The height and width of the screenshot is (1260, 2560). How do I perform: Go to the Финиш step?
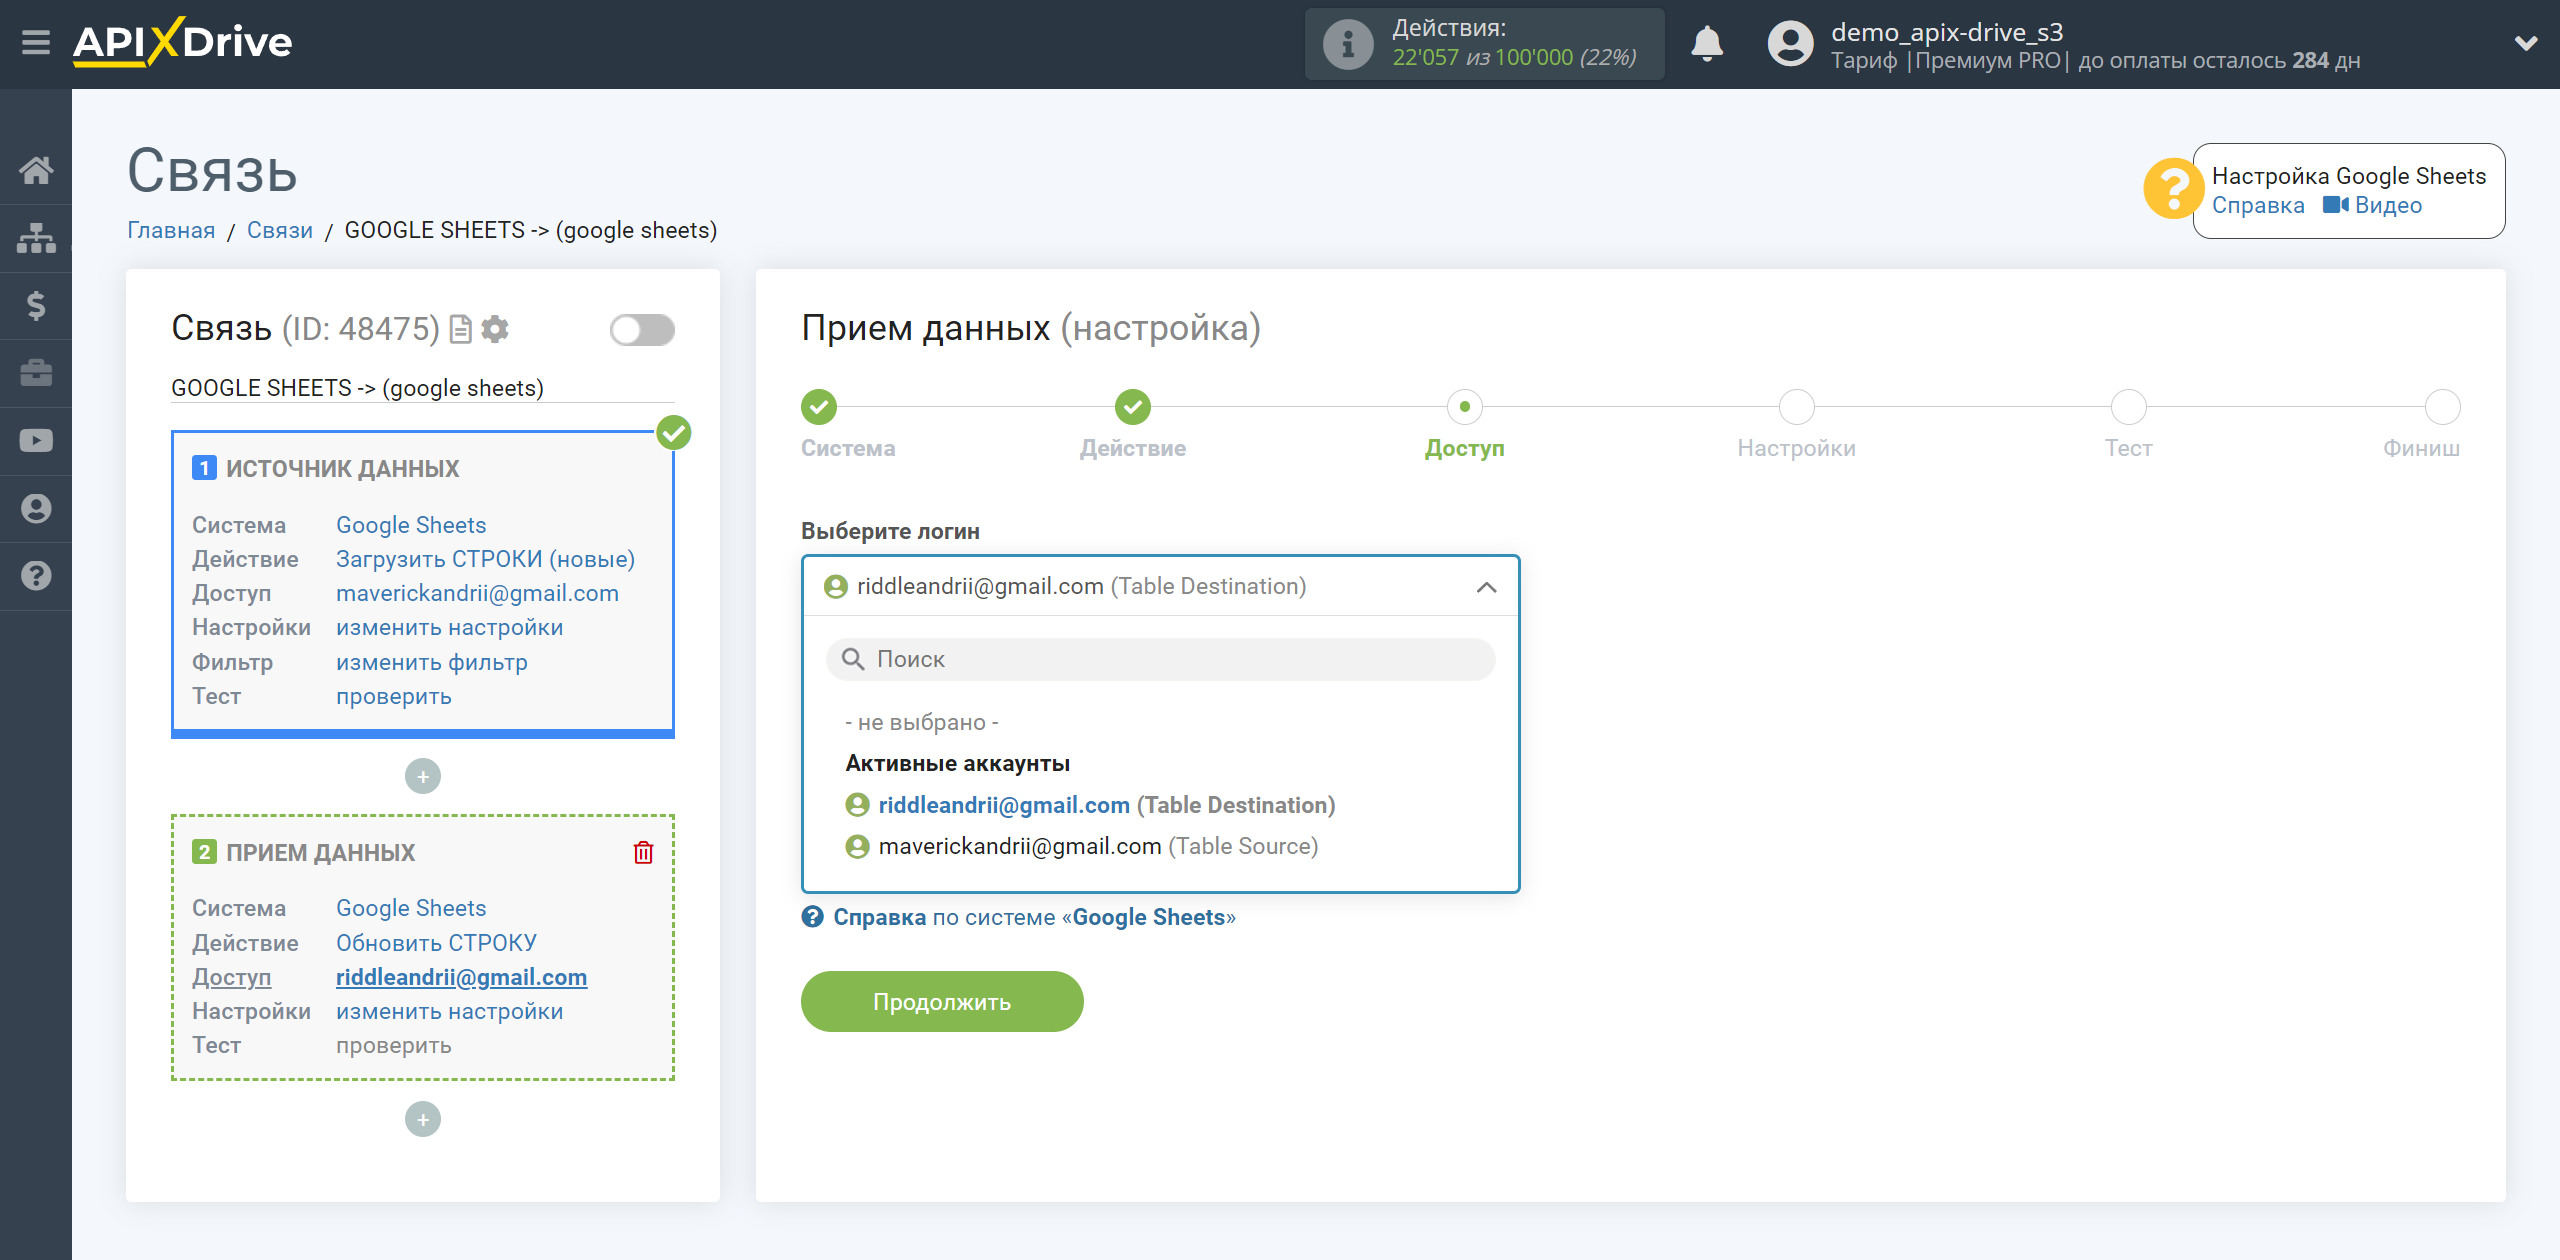click(2443, 407)
